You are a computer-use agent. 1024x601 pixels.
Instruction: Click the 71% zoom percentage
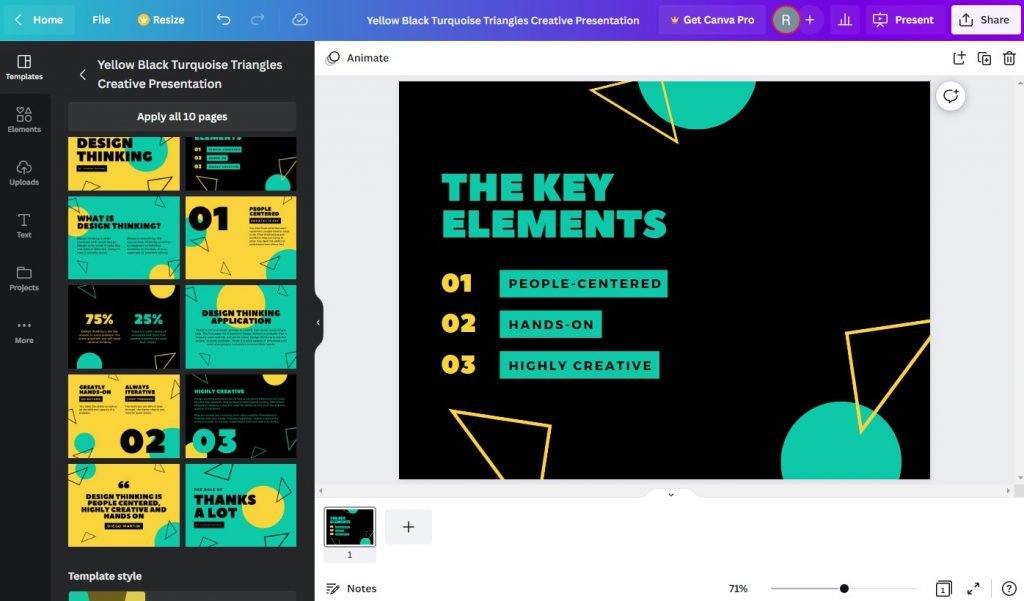point(738,588)
